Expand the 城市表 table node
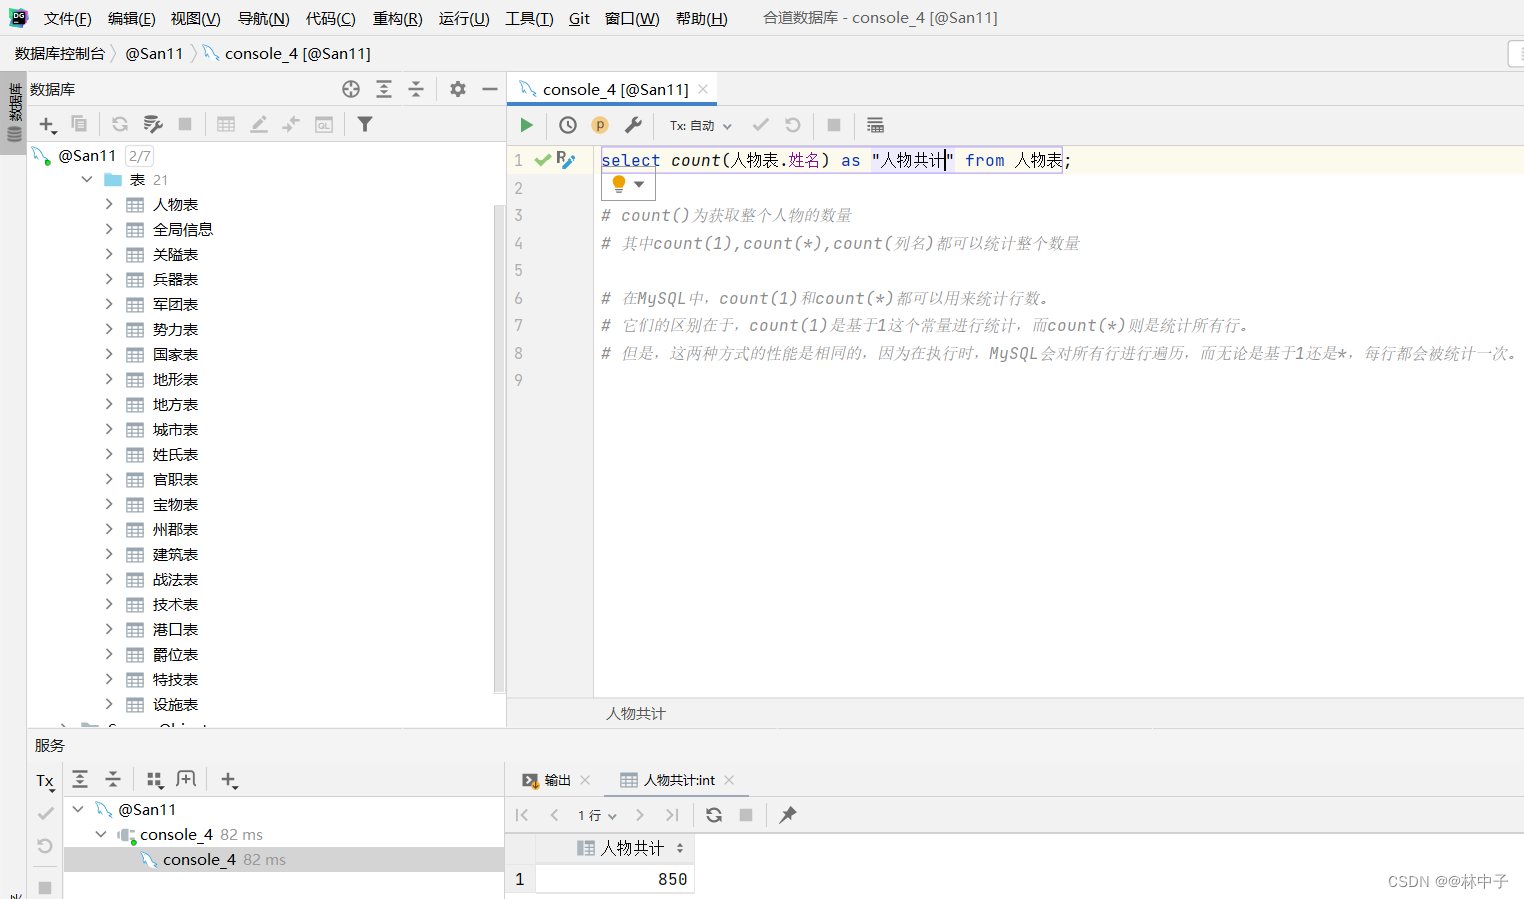1524x899 pixels. pyautogui.click(x=109, y=429)
